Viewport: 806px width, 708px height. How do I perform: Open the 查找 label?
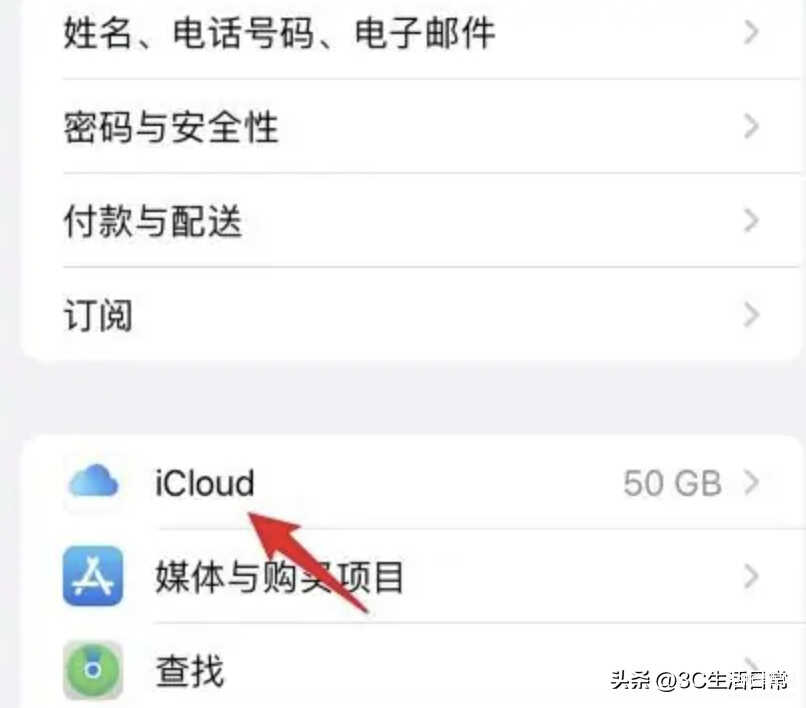click(x=190, y=670)
